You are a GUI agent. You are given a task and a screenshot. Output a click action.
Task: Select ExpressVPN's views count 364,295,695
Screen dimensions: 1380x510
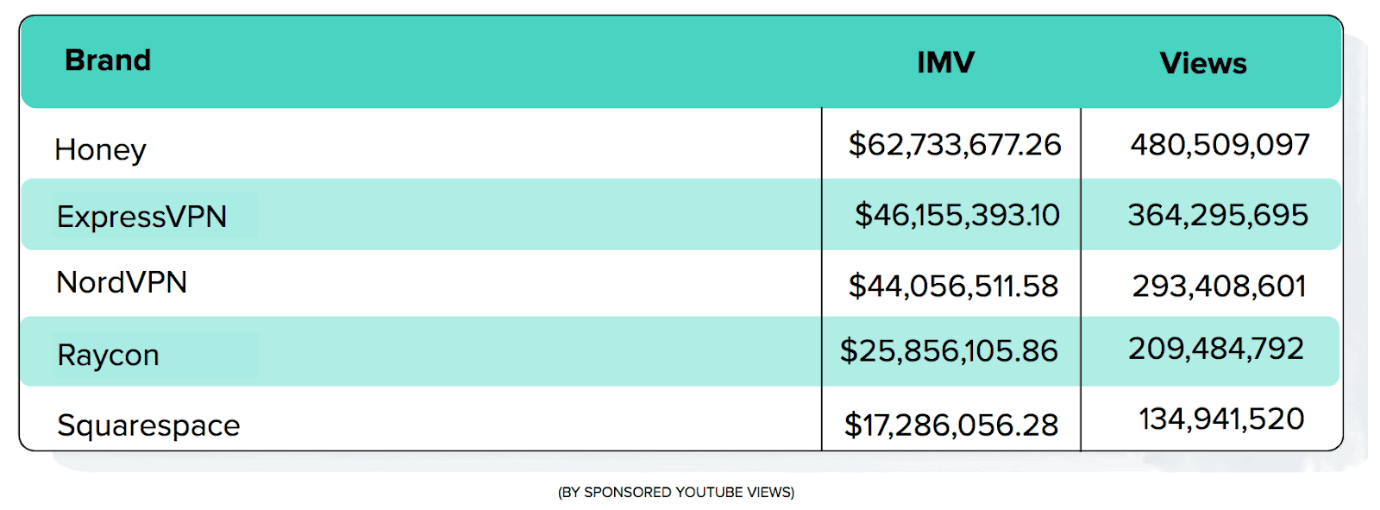click(x=1218, y=215)
